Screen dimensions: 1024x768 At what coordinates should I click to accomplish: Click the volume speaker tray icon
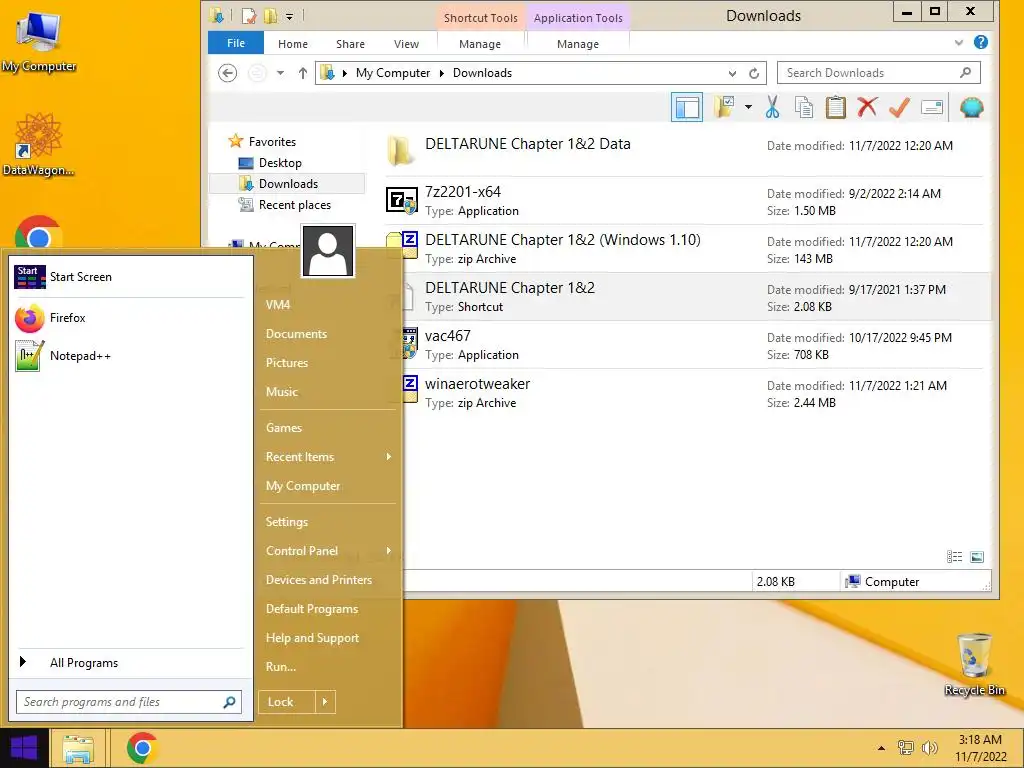click(929, 748)
